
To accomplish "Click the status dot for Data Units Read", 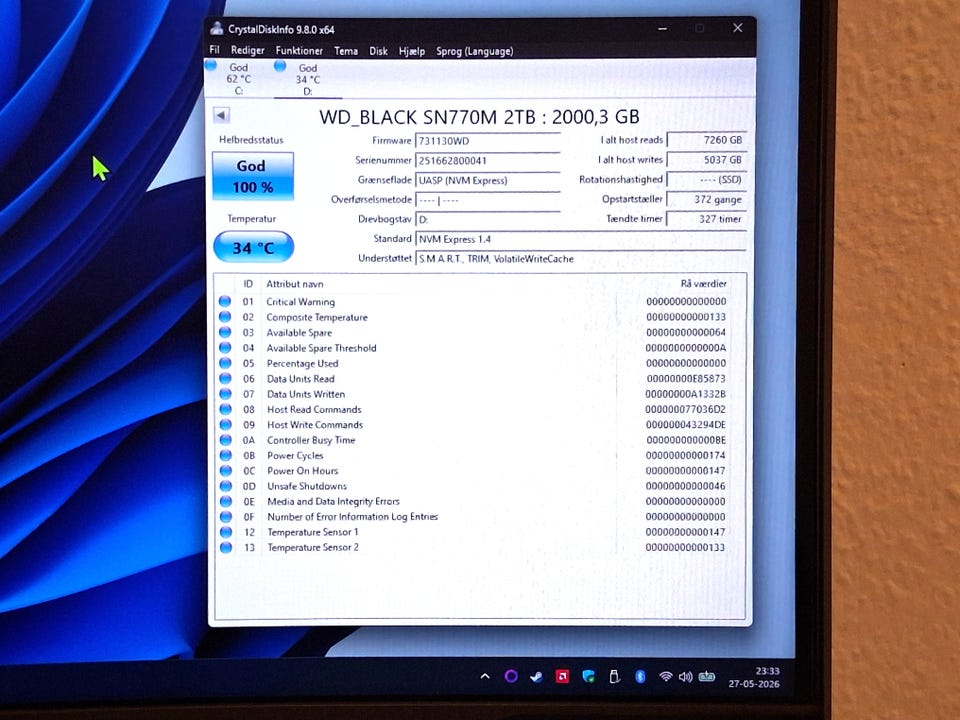I will [x=225, y=378].
